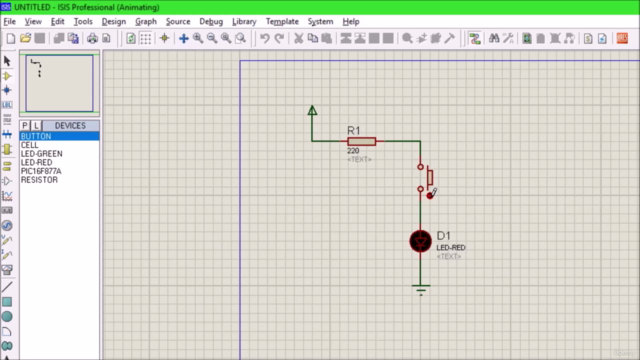Click the Redraw display refresh icon
The height and width of the screenshot is (360, 640).
131,38
